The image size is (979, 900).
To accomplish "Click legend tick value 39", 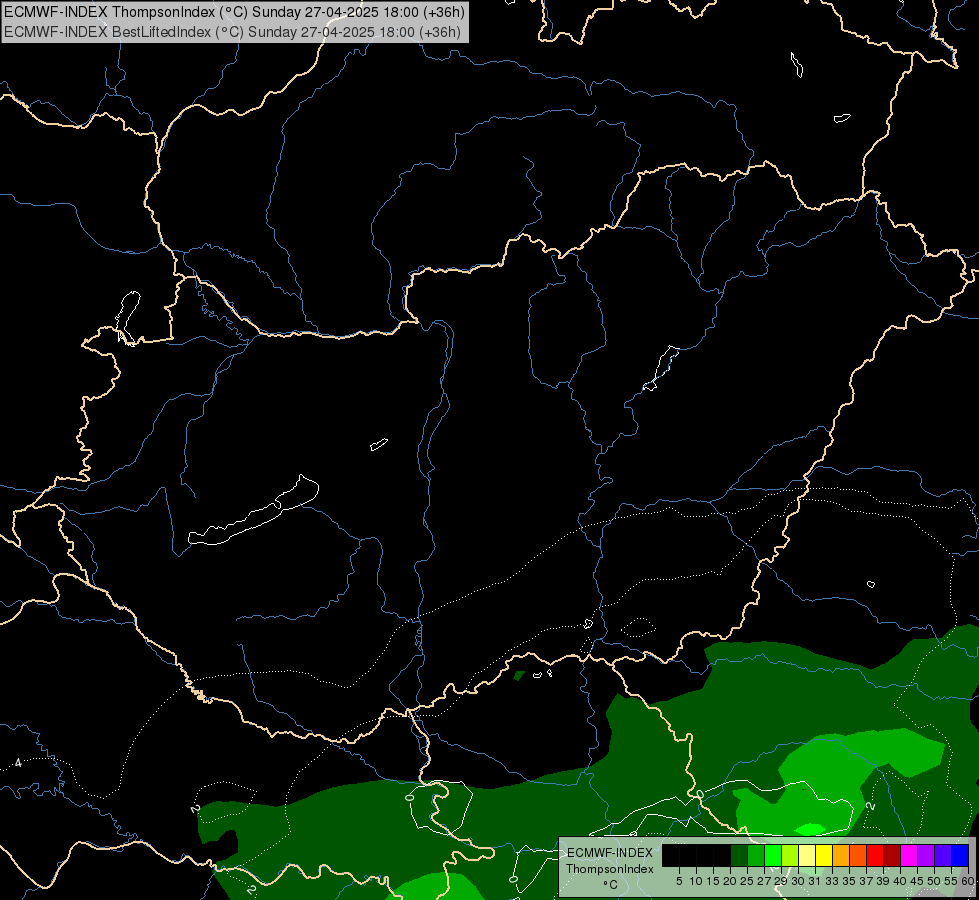I will pos(883,881).
